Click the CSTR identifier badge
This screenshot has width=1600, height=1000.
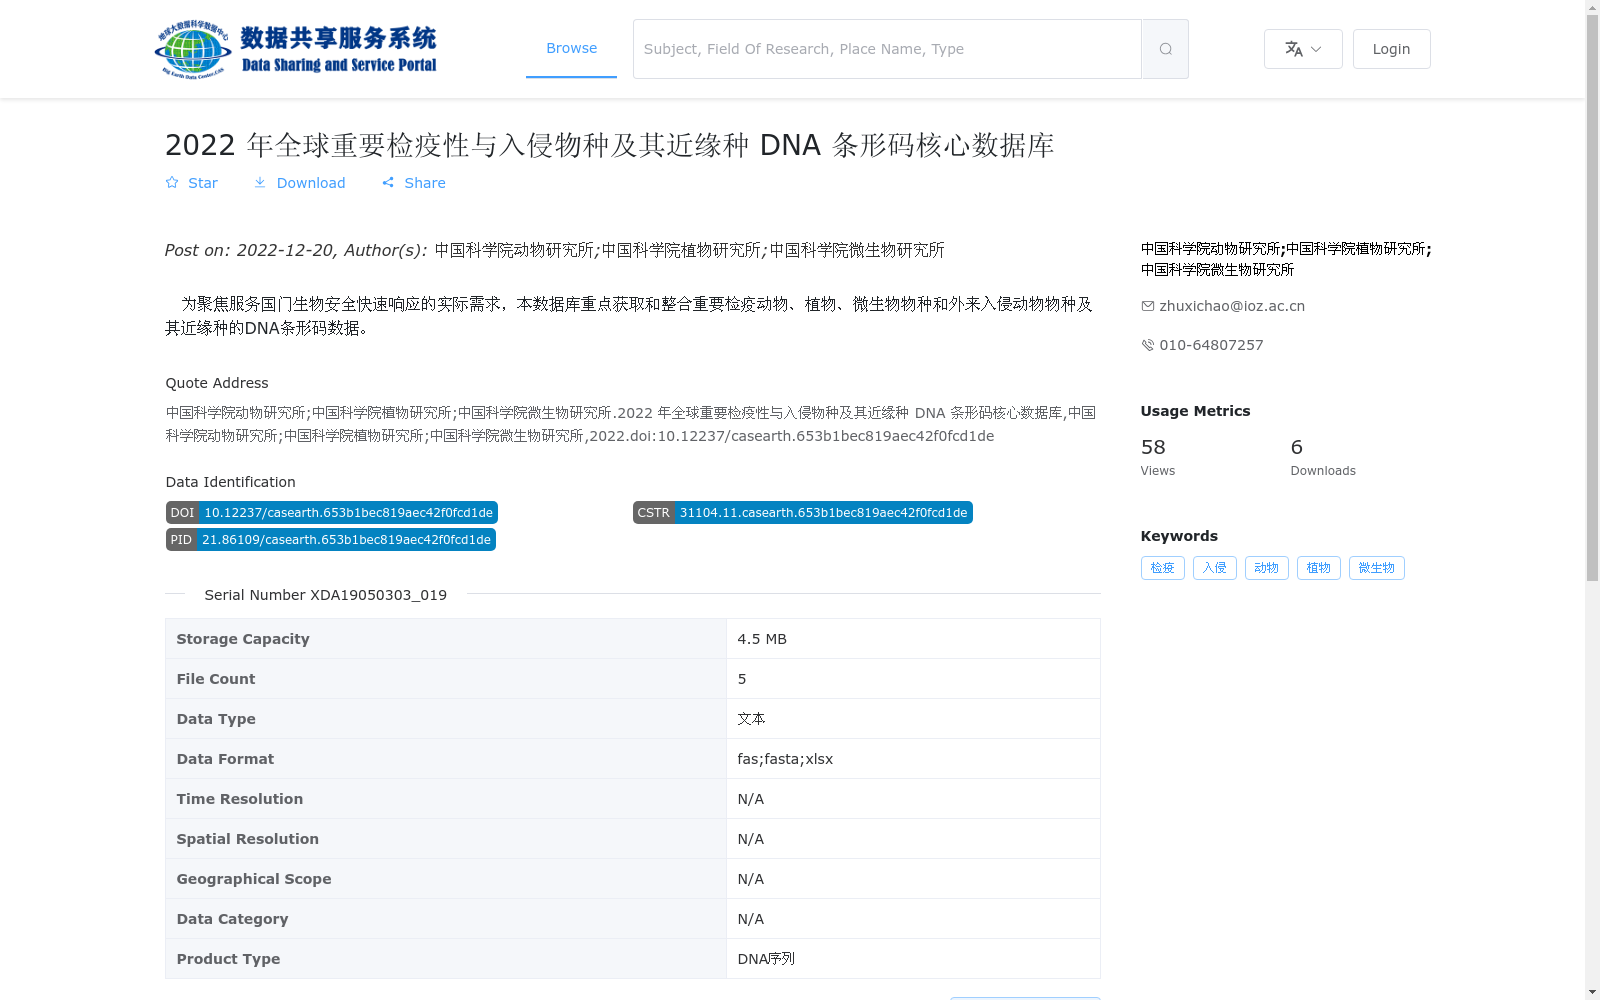click(803, 513)
